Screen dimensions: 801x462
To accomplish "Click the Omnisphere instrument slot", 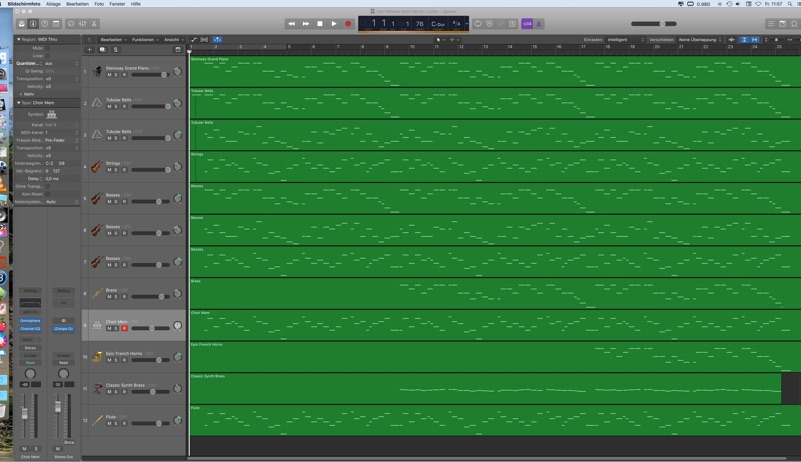I will (x=30, y=320).
